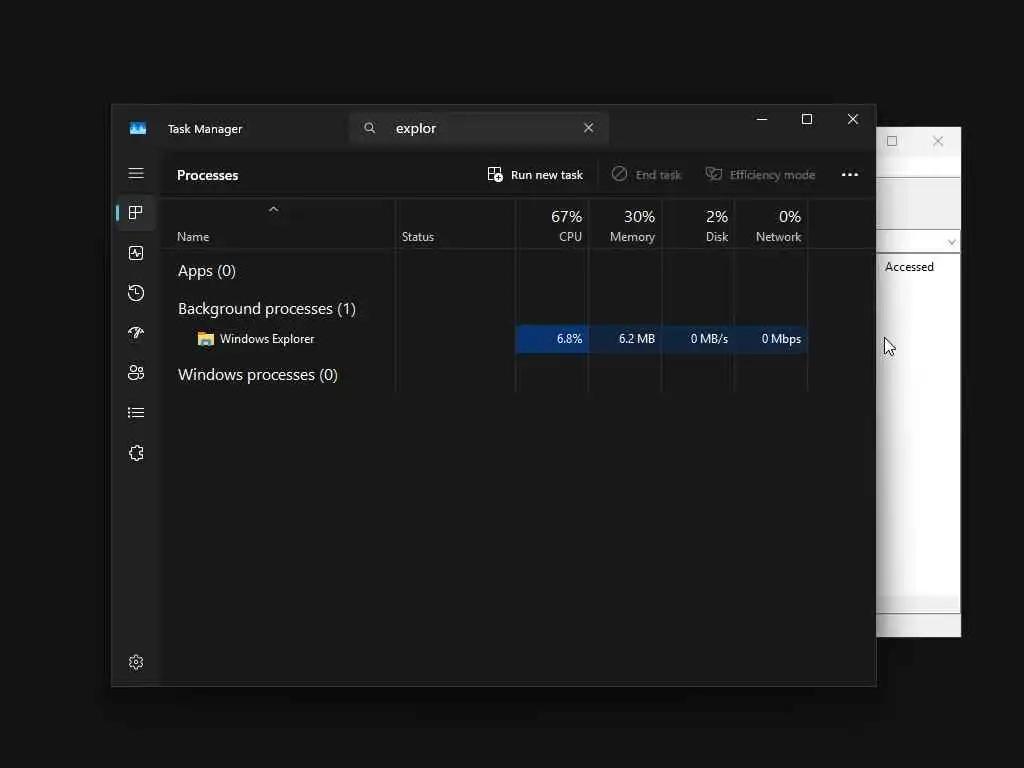Screen dimensions: 1024x768
Task: Select the Processes sidebar icon
Action: (136, 212)
